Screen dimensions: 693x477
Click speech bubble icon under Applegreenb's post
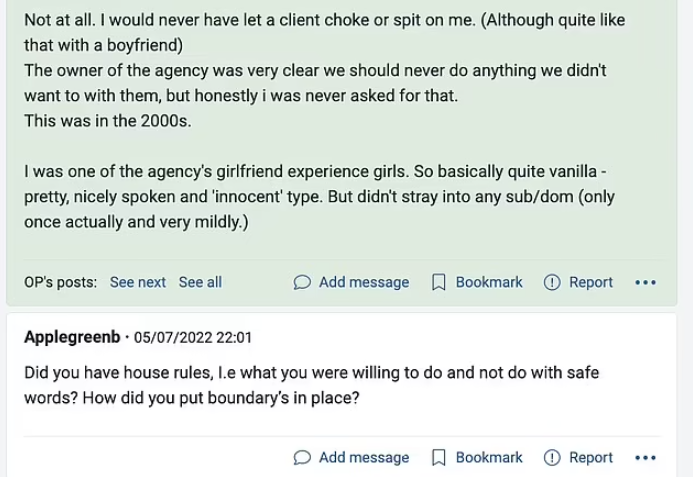click(302, 458)
